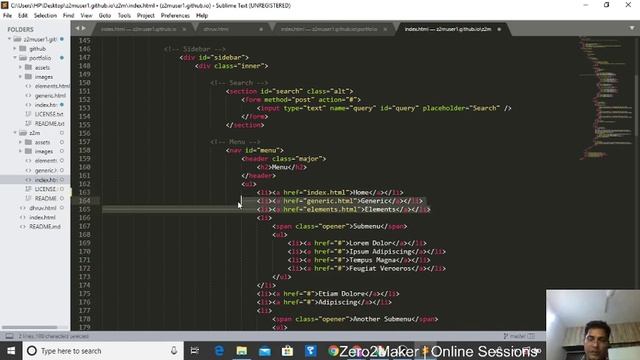
Task: Open the Find menu
Action: coord(69,16)
